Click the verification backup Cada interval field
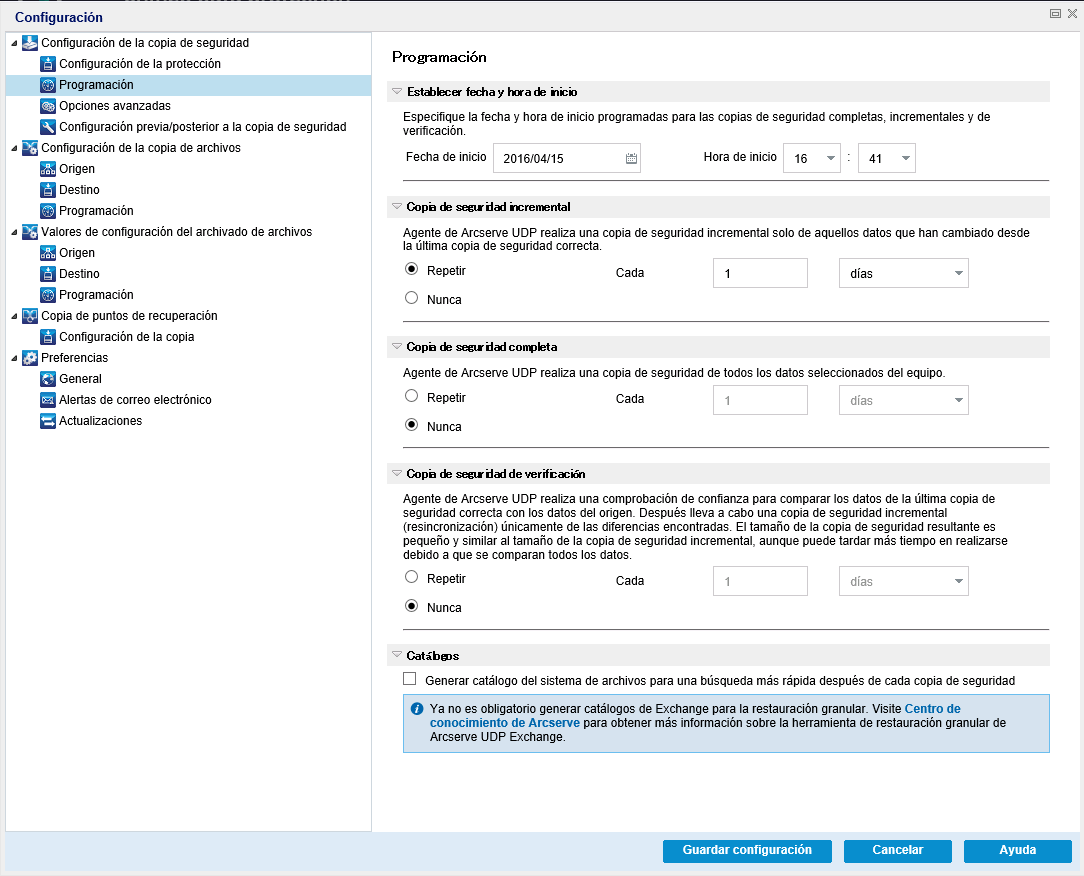 [x=760, y=581]
